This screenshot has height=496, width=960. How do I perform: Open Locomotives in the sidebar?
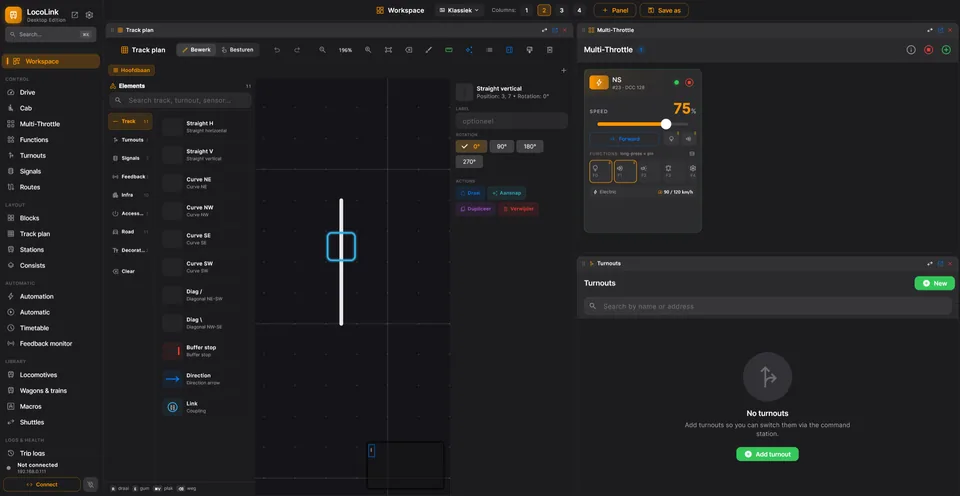(x=38, y=375)
